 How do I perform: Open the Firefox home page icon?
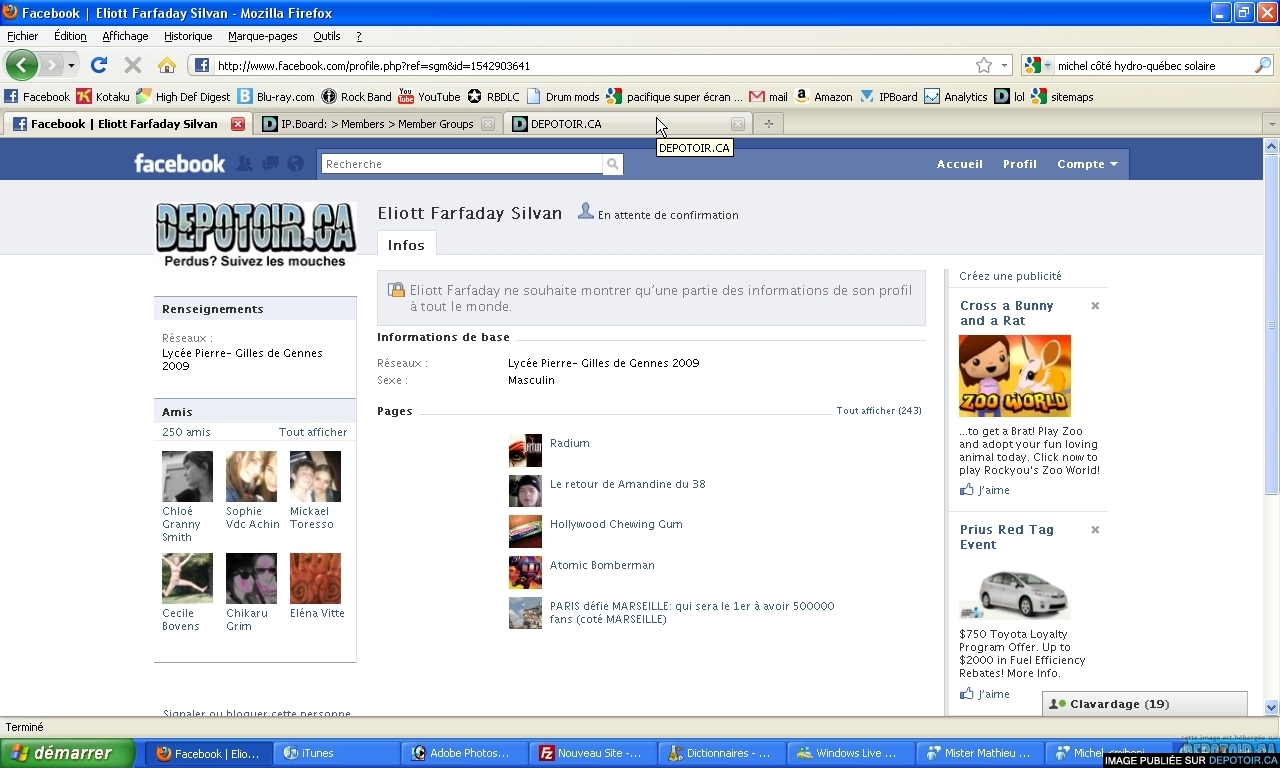tap(167, 65)
